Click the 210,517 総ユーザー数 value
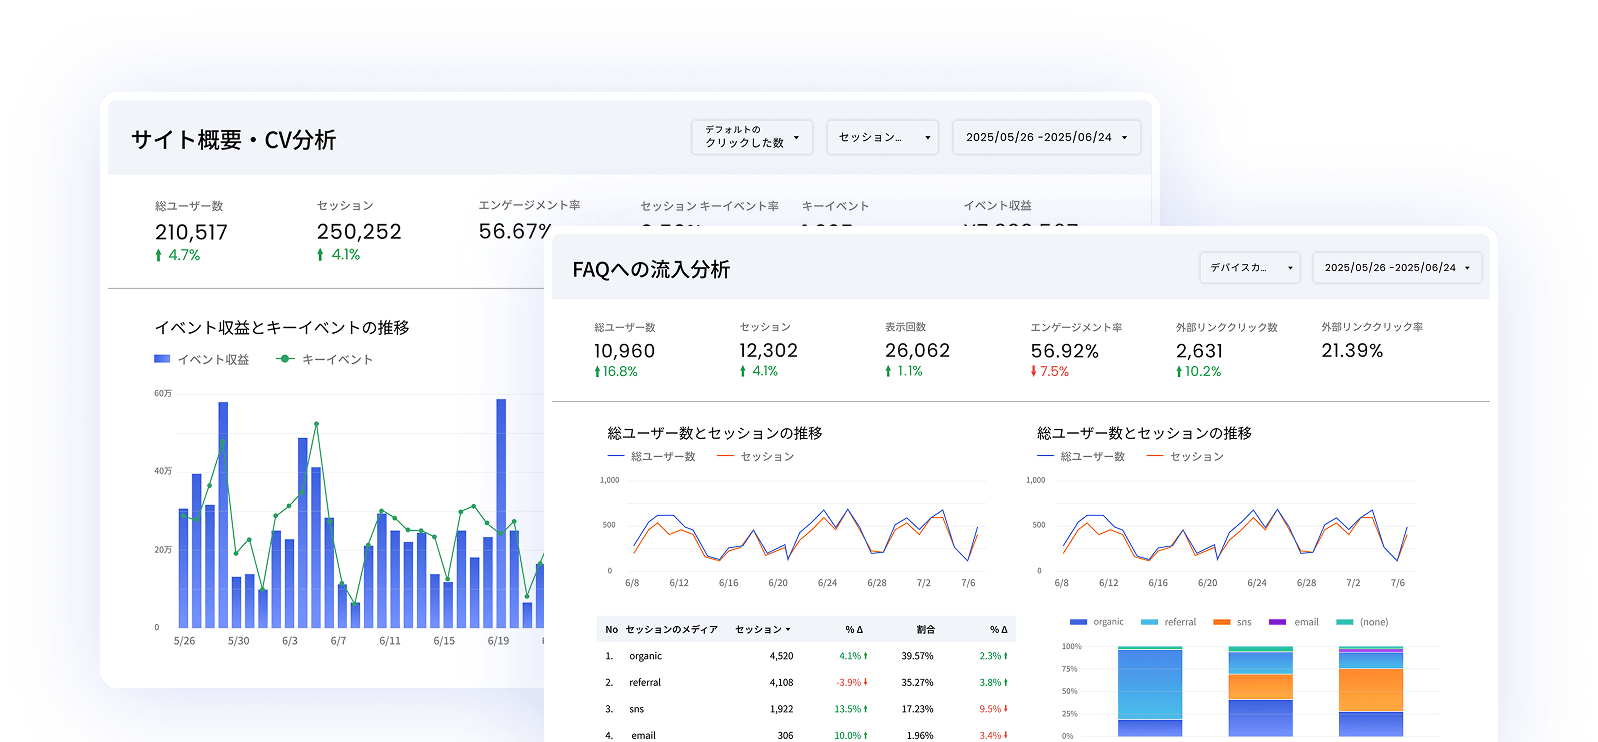The image size is (1598, 742). pyautogui.click(x=191, y=232)
